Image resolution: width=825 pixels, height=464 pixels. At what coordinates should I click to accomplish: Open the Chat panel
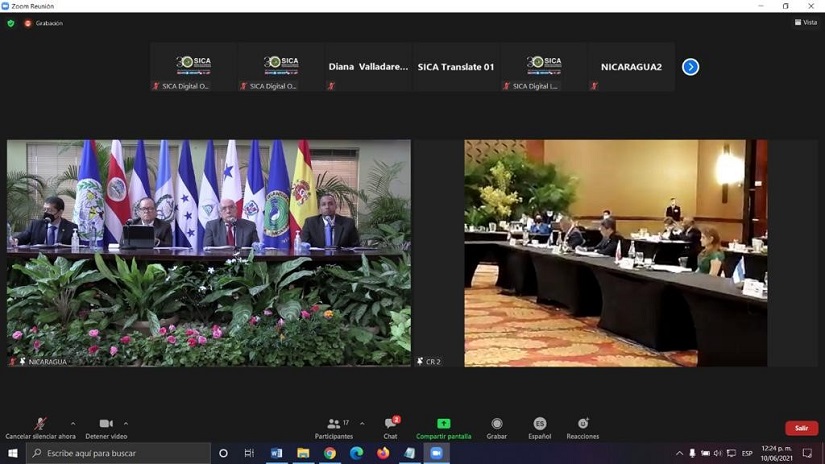coord(390,428)
